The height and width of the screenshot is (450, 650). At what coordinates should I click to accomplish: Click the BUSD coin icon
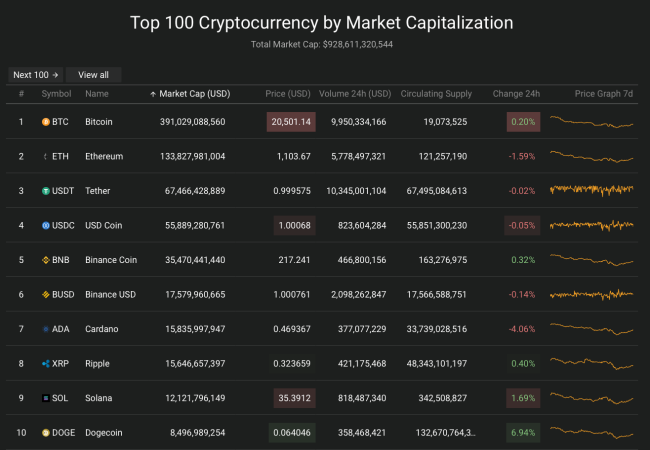point(46,295)
